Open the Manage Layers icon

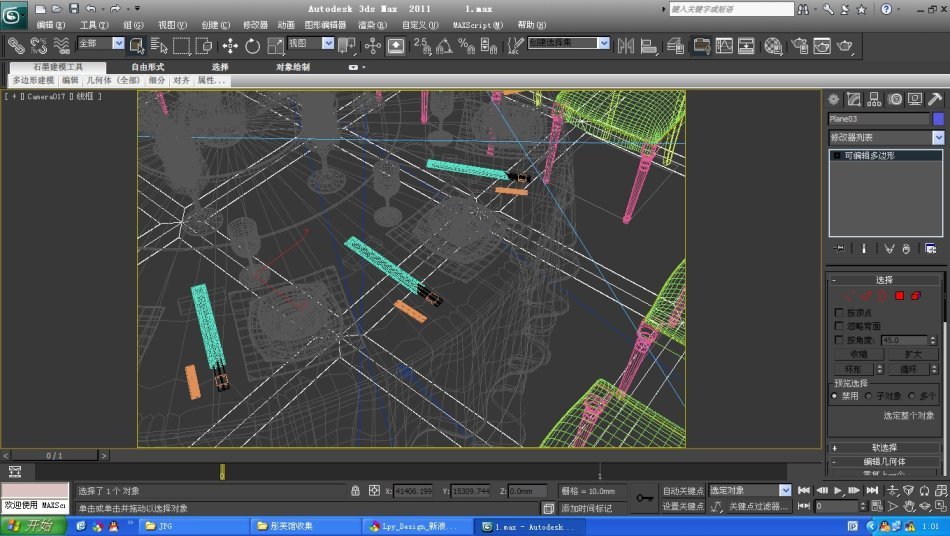coord(676,45)
